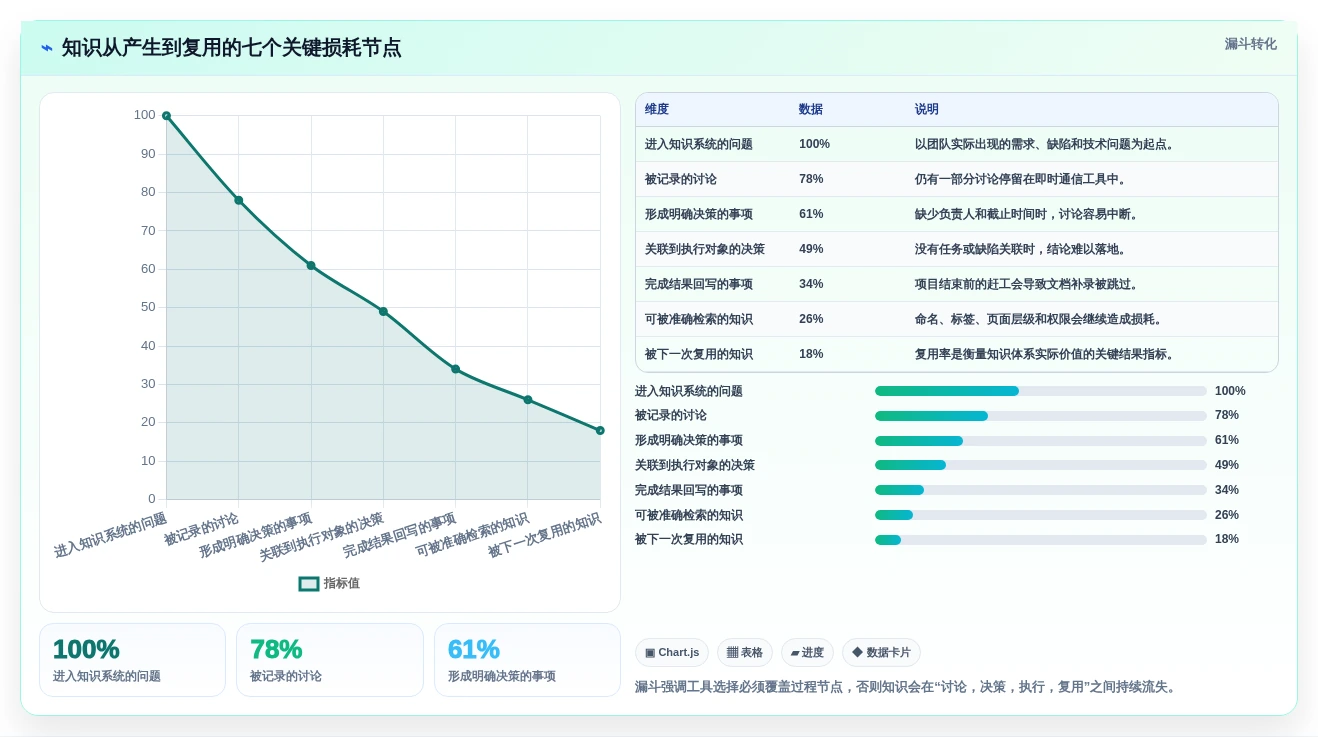Select the 数据卡片 tag chip
The width and height of the screenshot is (1318, 737).
pyautogui.click(x=881, y=653)
